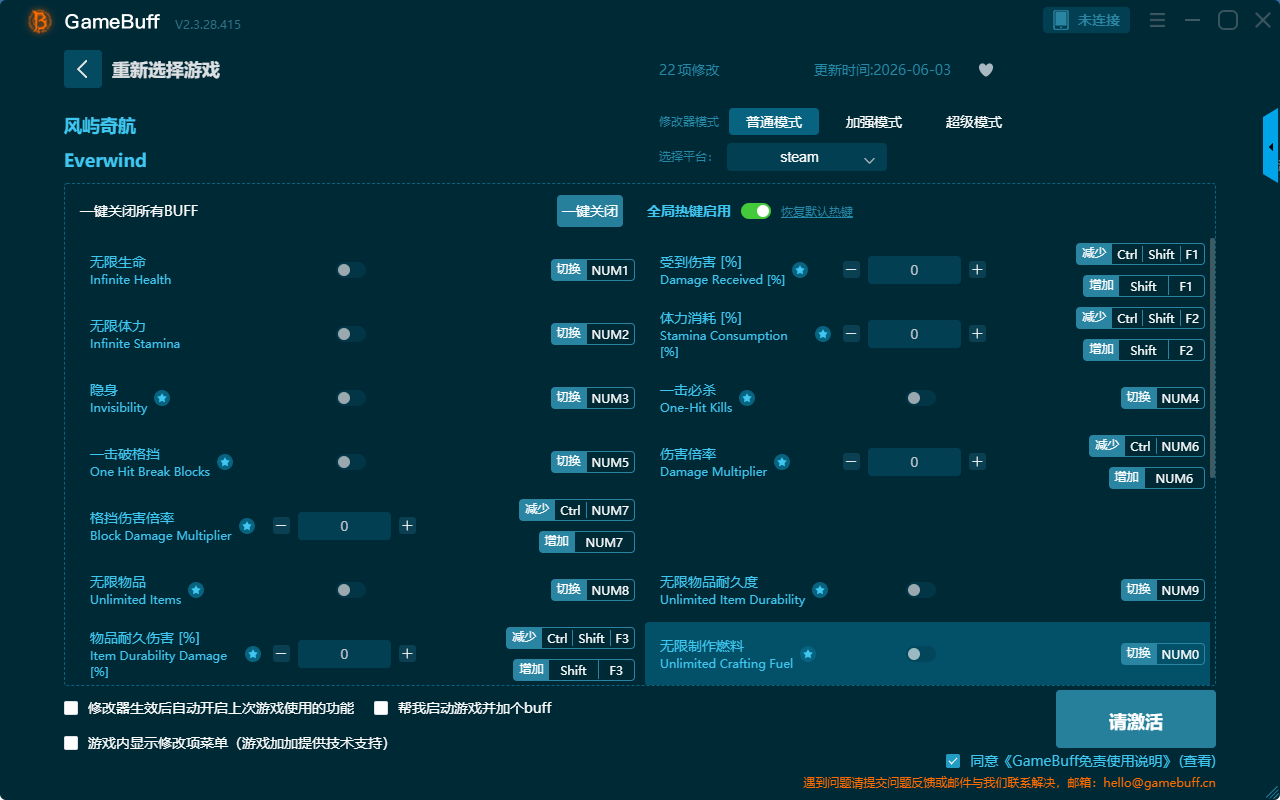
Task: Toggle Infinite Health switch
Action: (x=351, y=270)
